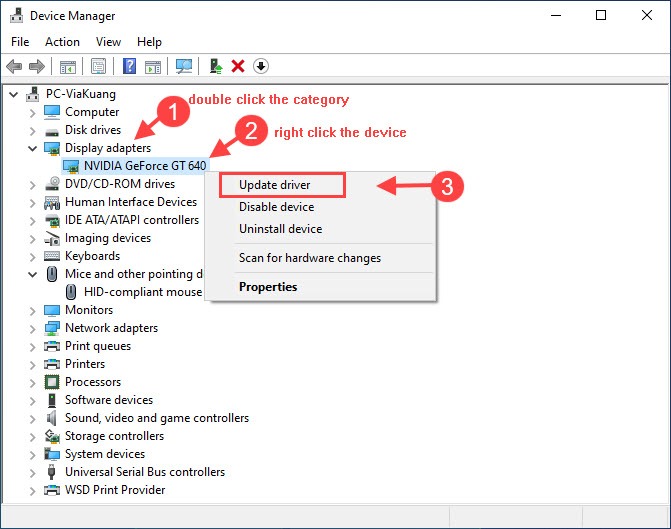Expand the DVD/CD-ROM drives chevron
671x529 pixels.
coord(33,185)
